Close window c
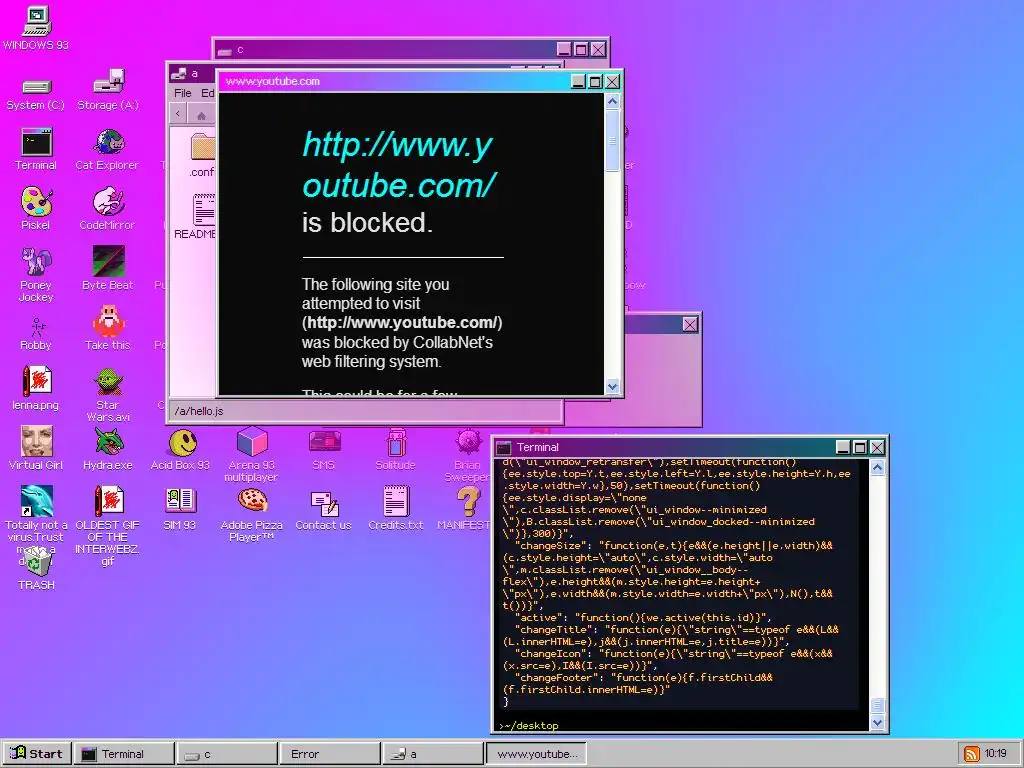 598,50
